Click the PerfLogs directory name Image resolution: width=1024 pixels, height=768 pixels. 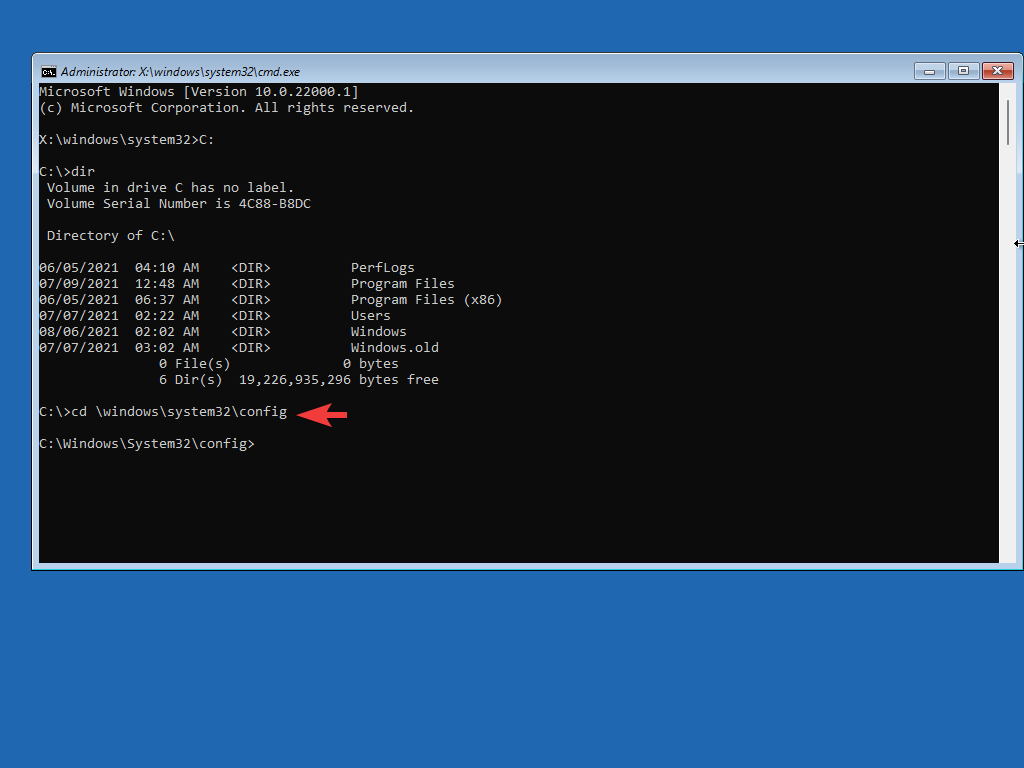383,268
